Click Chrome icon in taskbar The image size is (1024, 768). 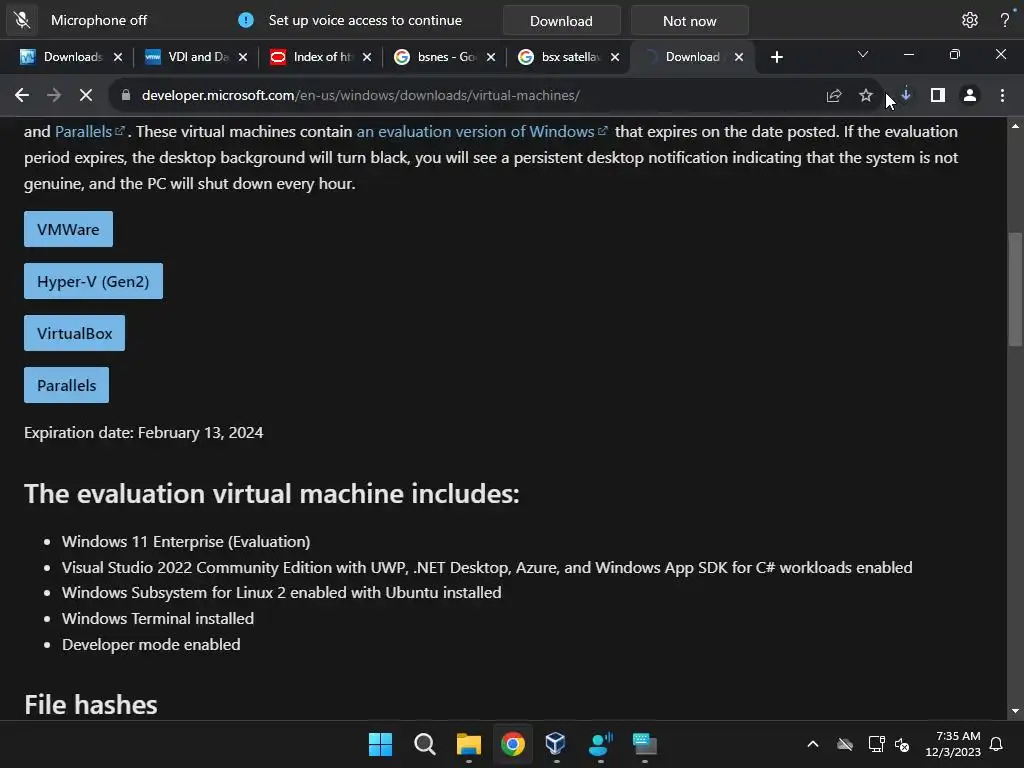[x=513, y=744]
